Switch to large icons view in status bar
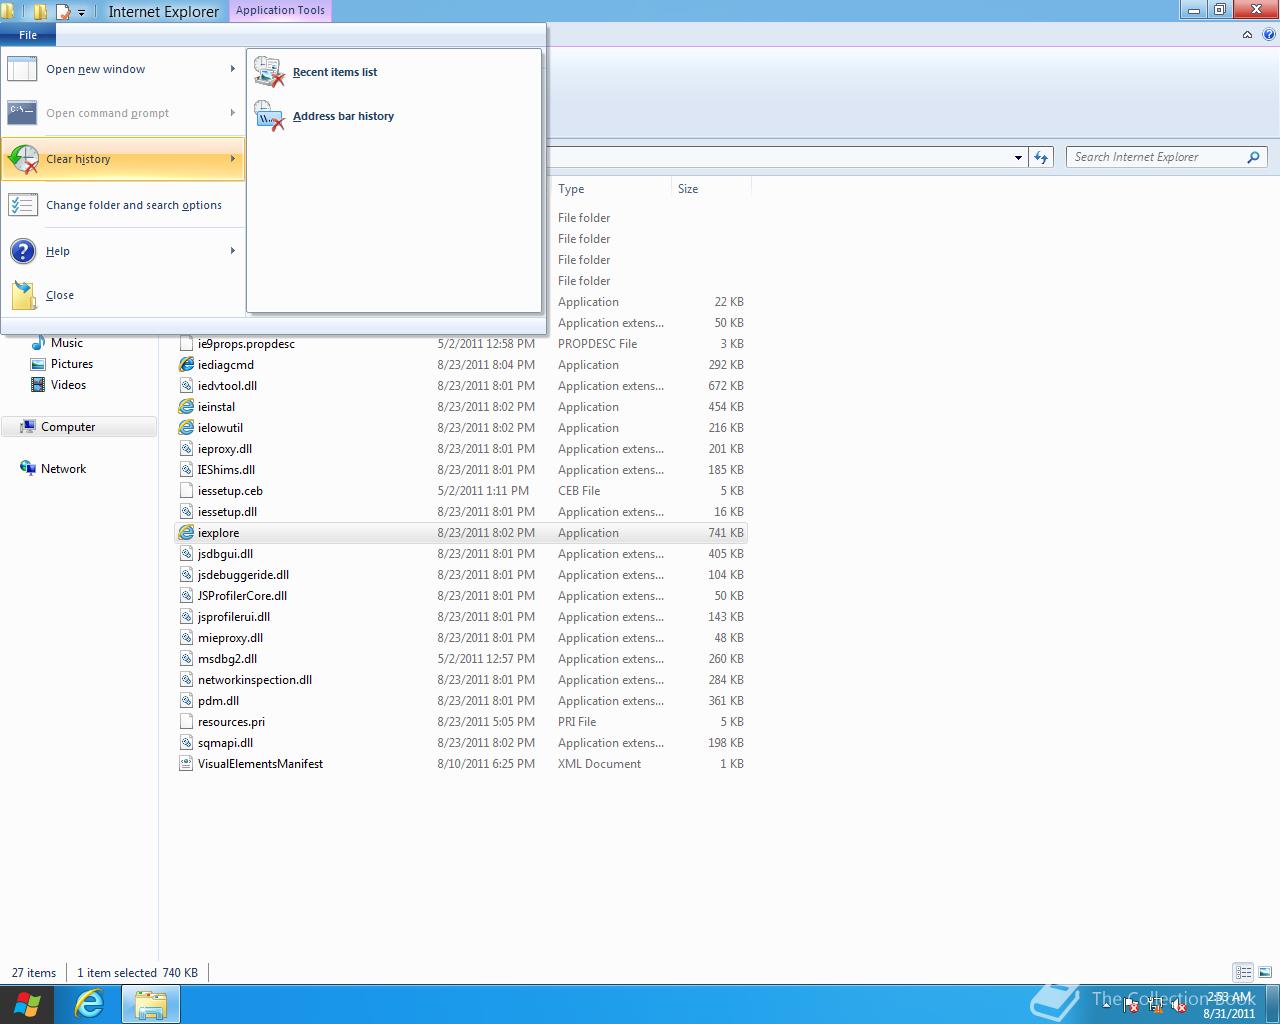The image size is (1280, 1024). pos(1265,972)
